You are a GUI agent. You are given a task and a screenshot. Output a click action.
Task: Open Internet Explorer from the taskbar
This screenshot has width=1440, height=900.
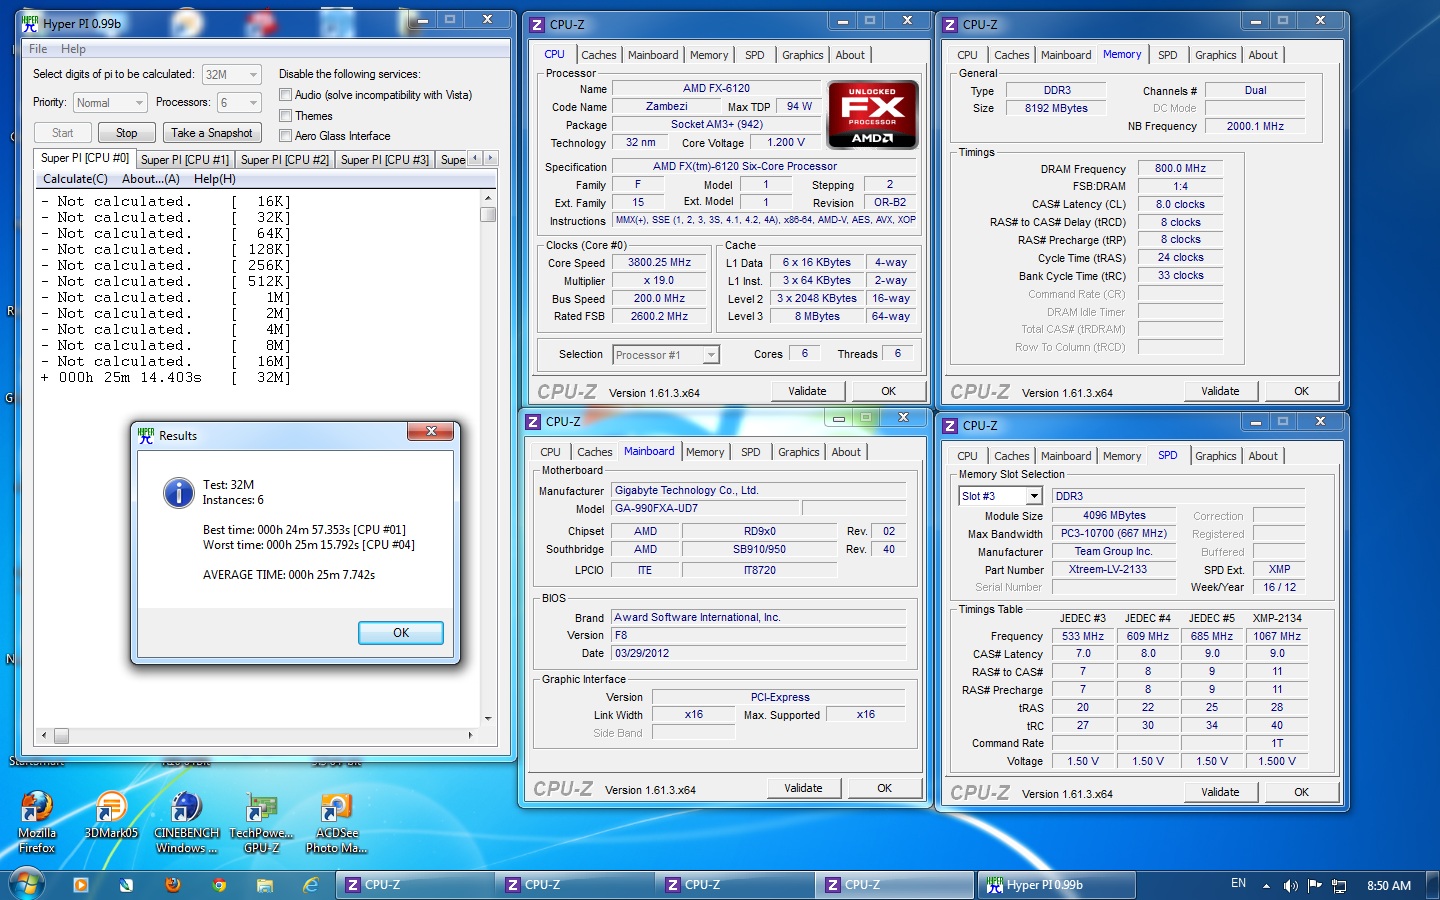311,885
